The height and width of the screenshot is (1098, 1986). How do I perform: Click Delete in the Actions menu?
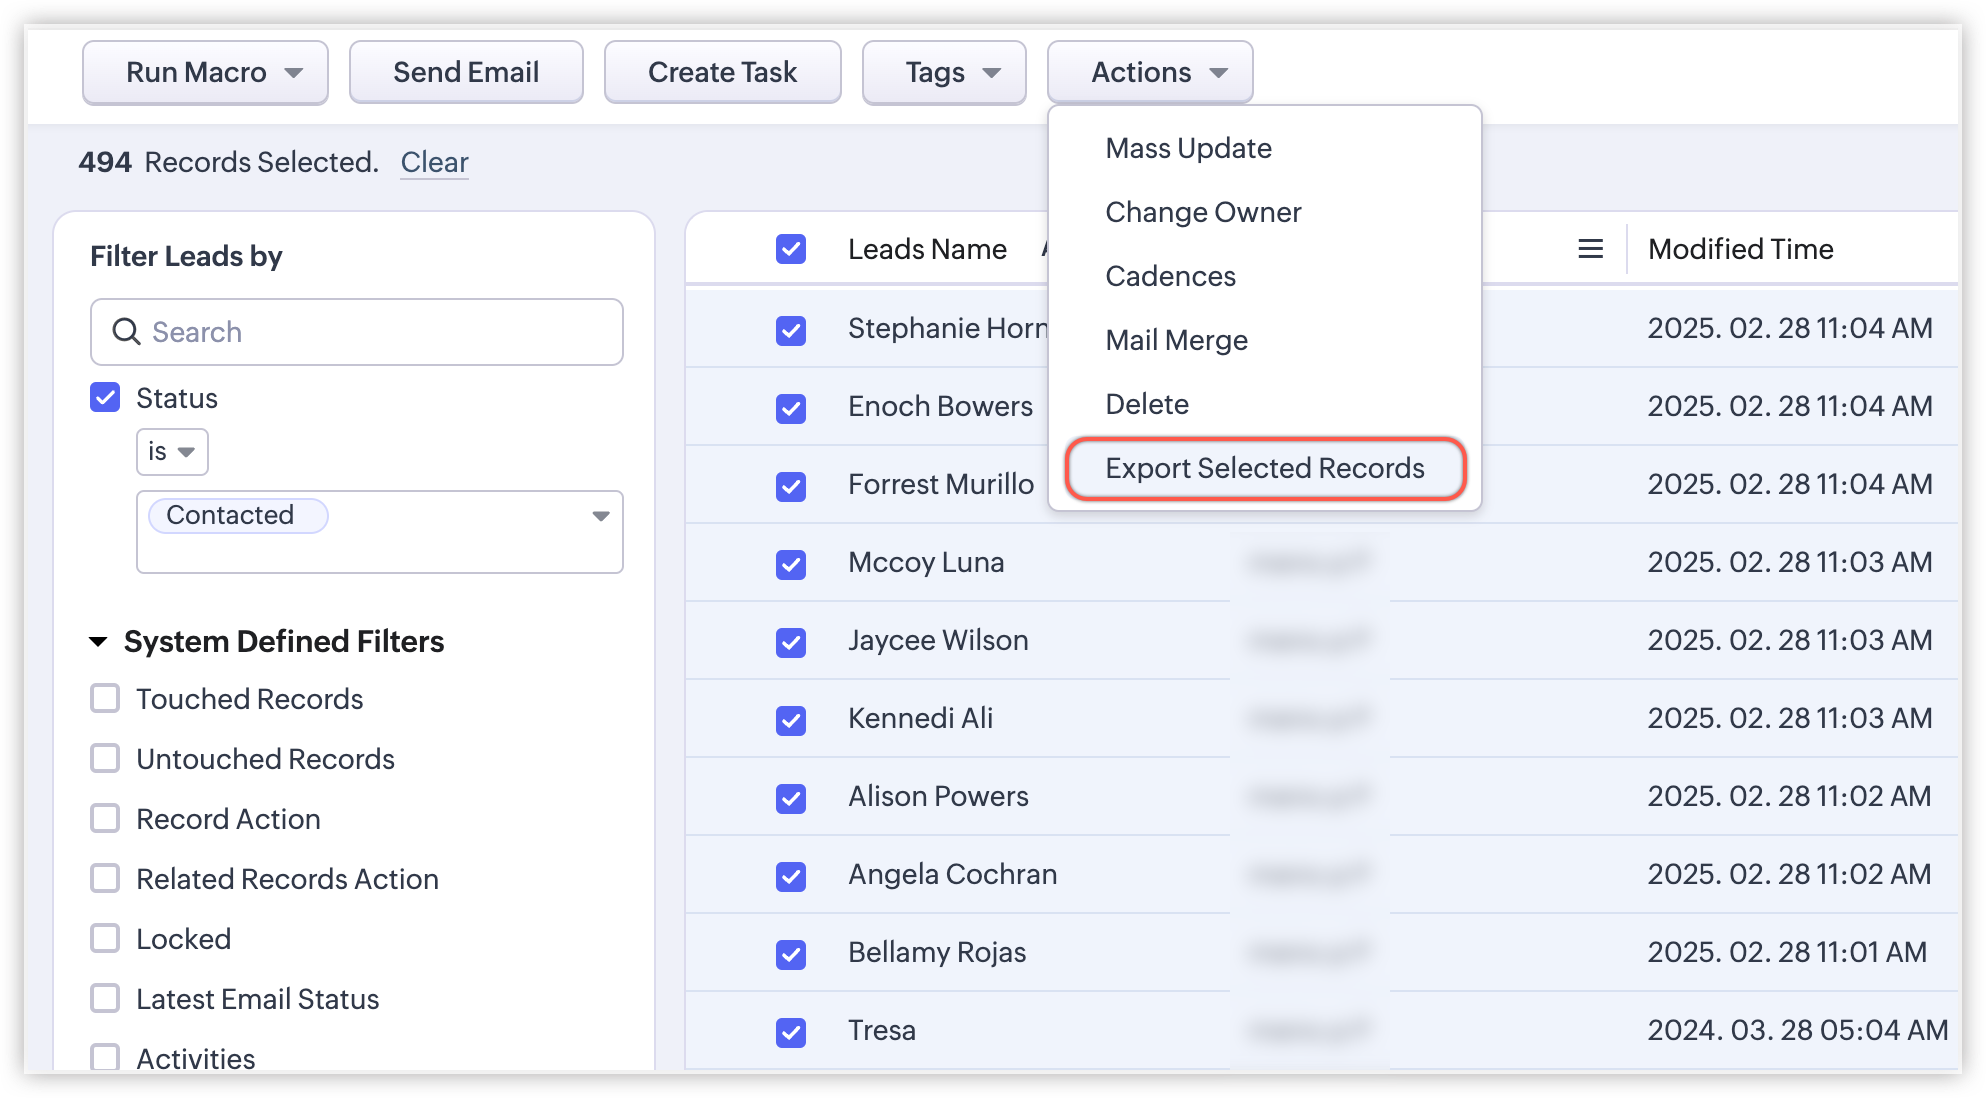coord(1147,404)
